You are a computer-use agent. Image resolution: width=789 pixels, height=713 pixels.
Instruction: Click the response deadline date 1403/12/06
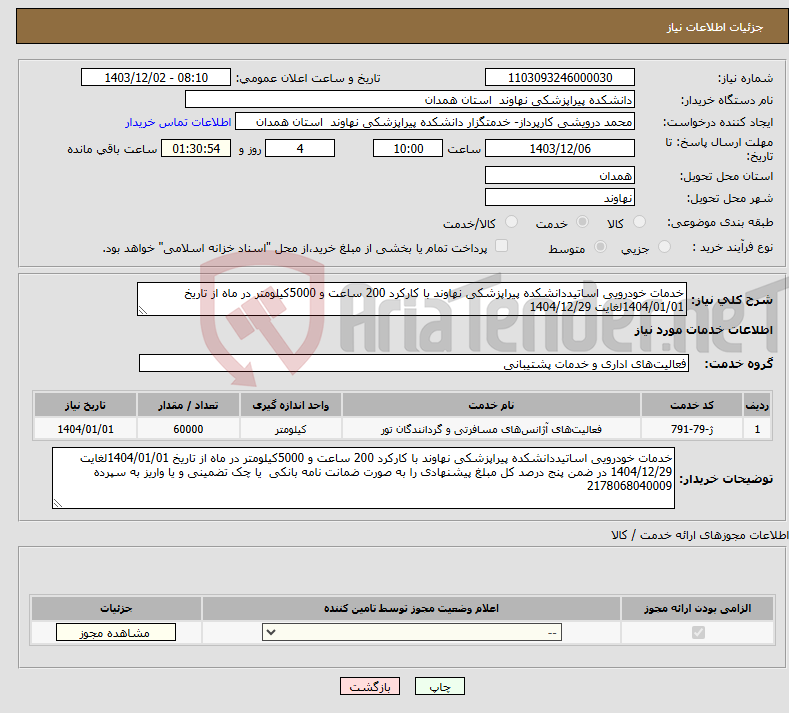pyautogui.click(x=560, y=148)
